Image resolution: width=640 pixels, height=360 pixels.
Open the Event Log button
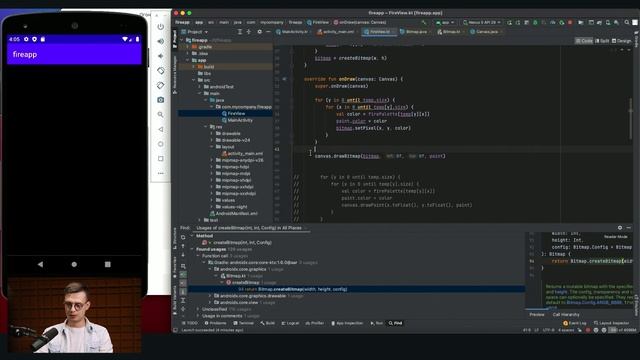tap(575, 323)
